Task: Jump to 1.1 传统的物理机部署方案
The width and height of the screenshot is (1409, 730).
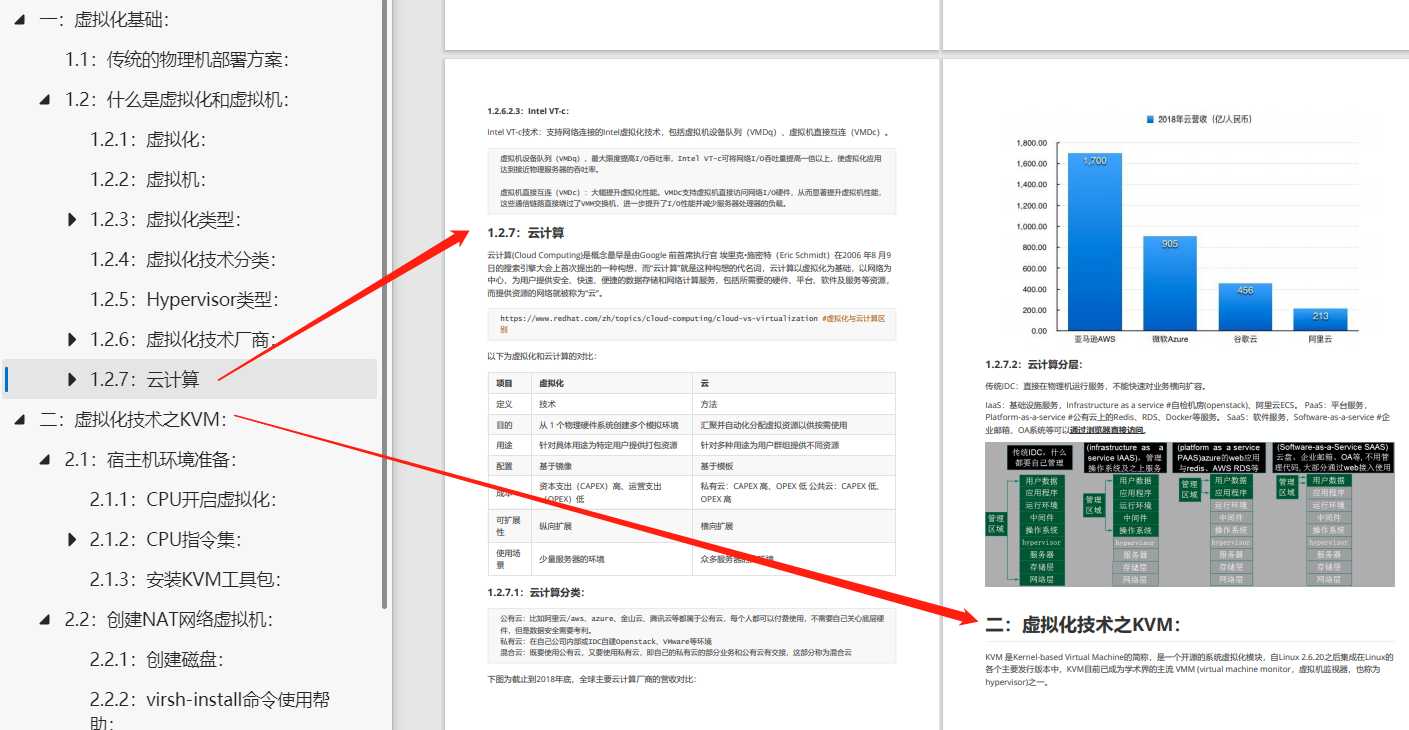Action: [x=177, y=60]
